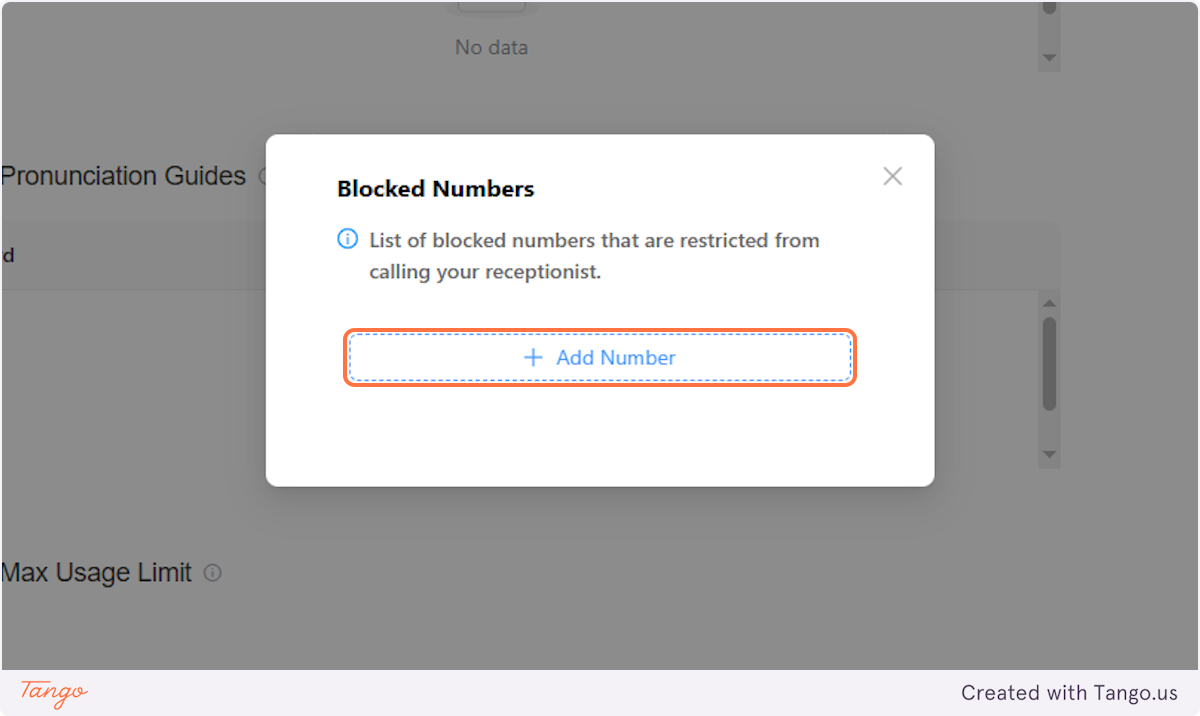Click the gray table header row

click(130, 254)
